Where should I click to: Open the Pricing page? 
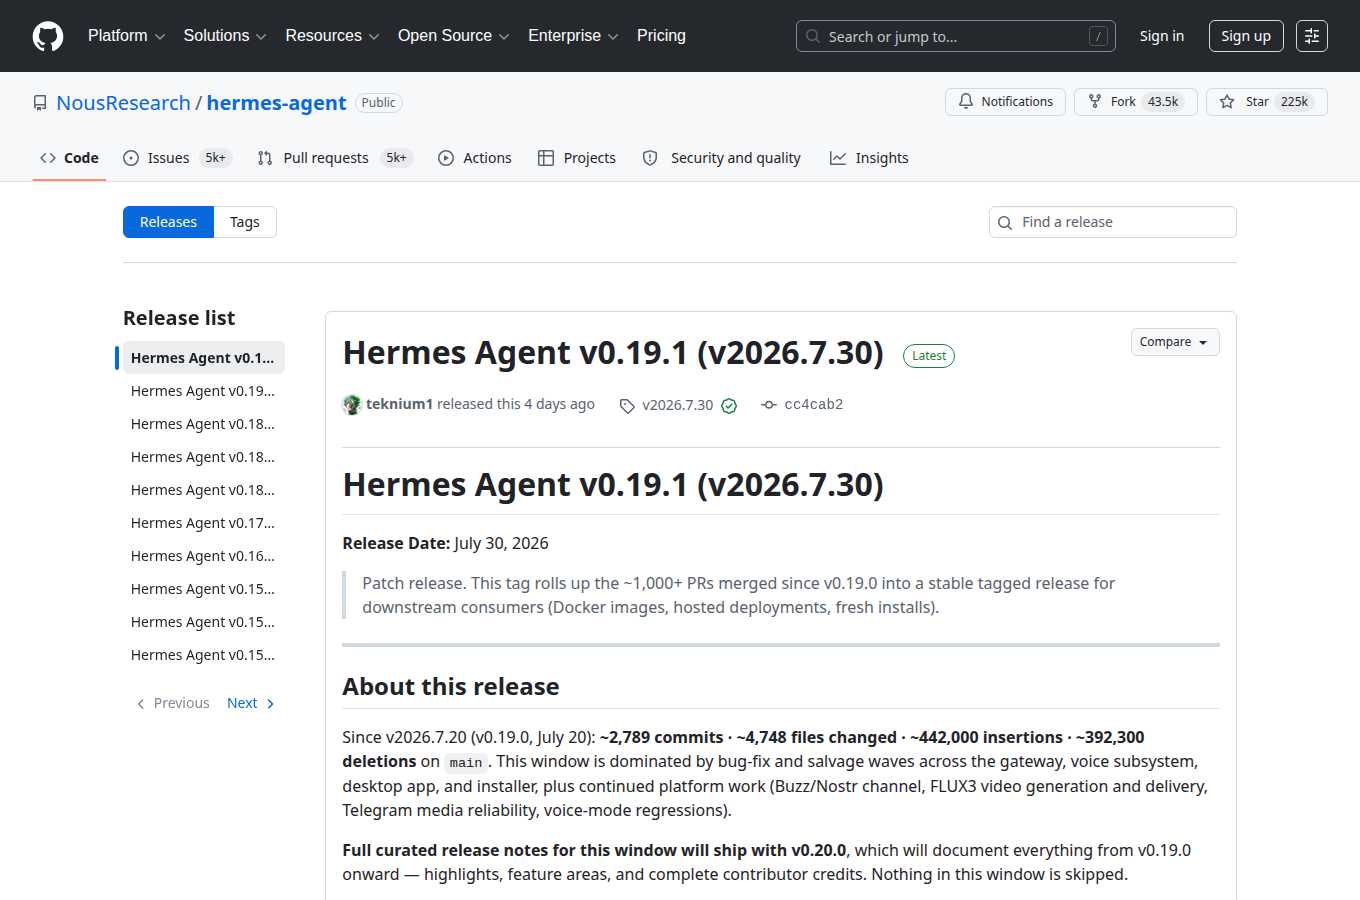[661, 36]
